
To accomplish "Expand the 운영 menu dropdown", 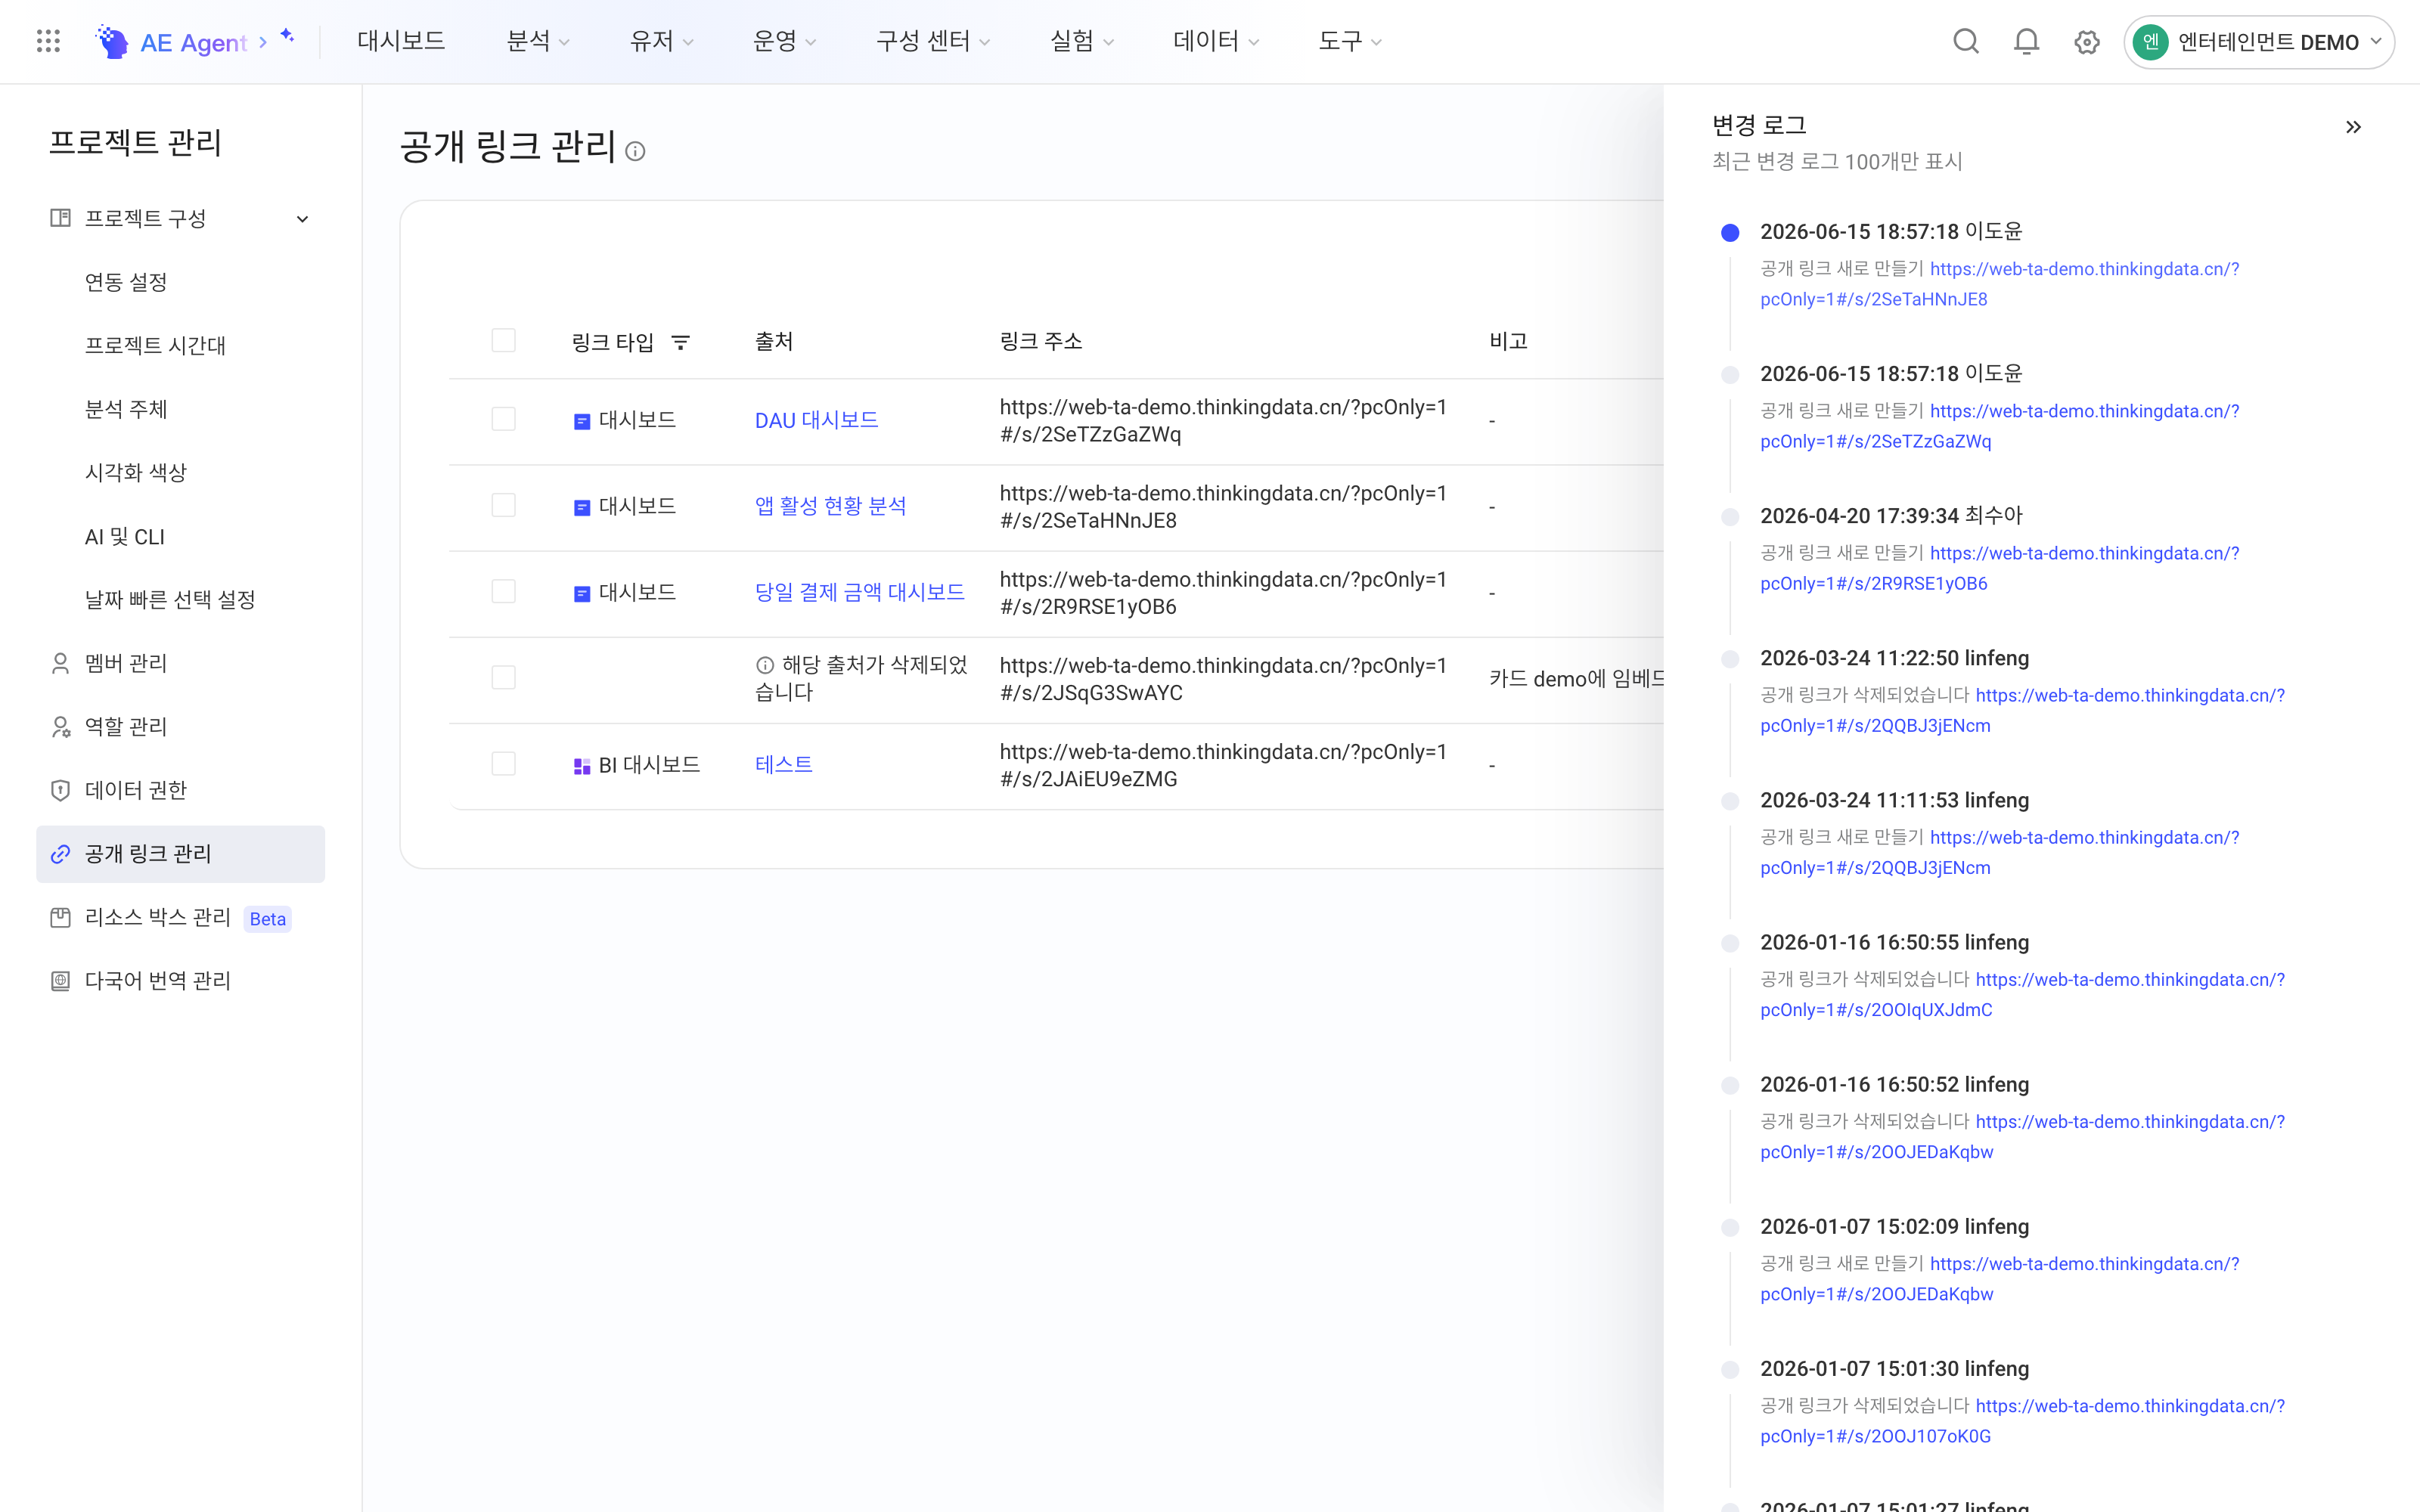I will coord(784,41).
